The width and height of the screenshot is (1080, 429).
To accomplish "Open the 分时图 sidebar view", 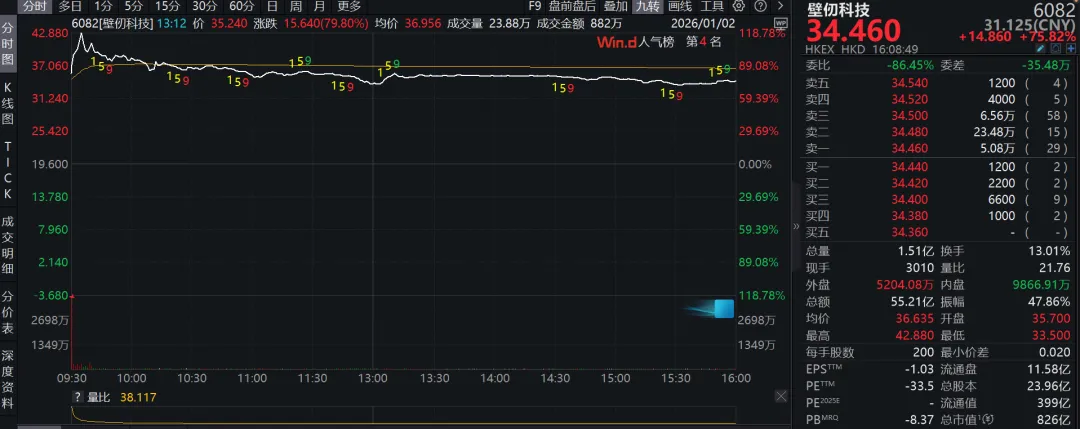I will click(x=8, y=44).
